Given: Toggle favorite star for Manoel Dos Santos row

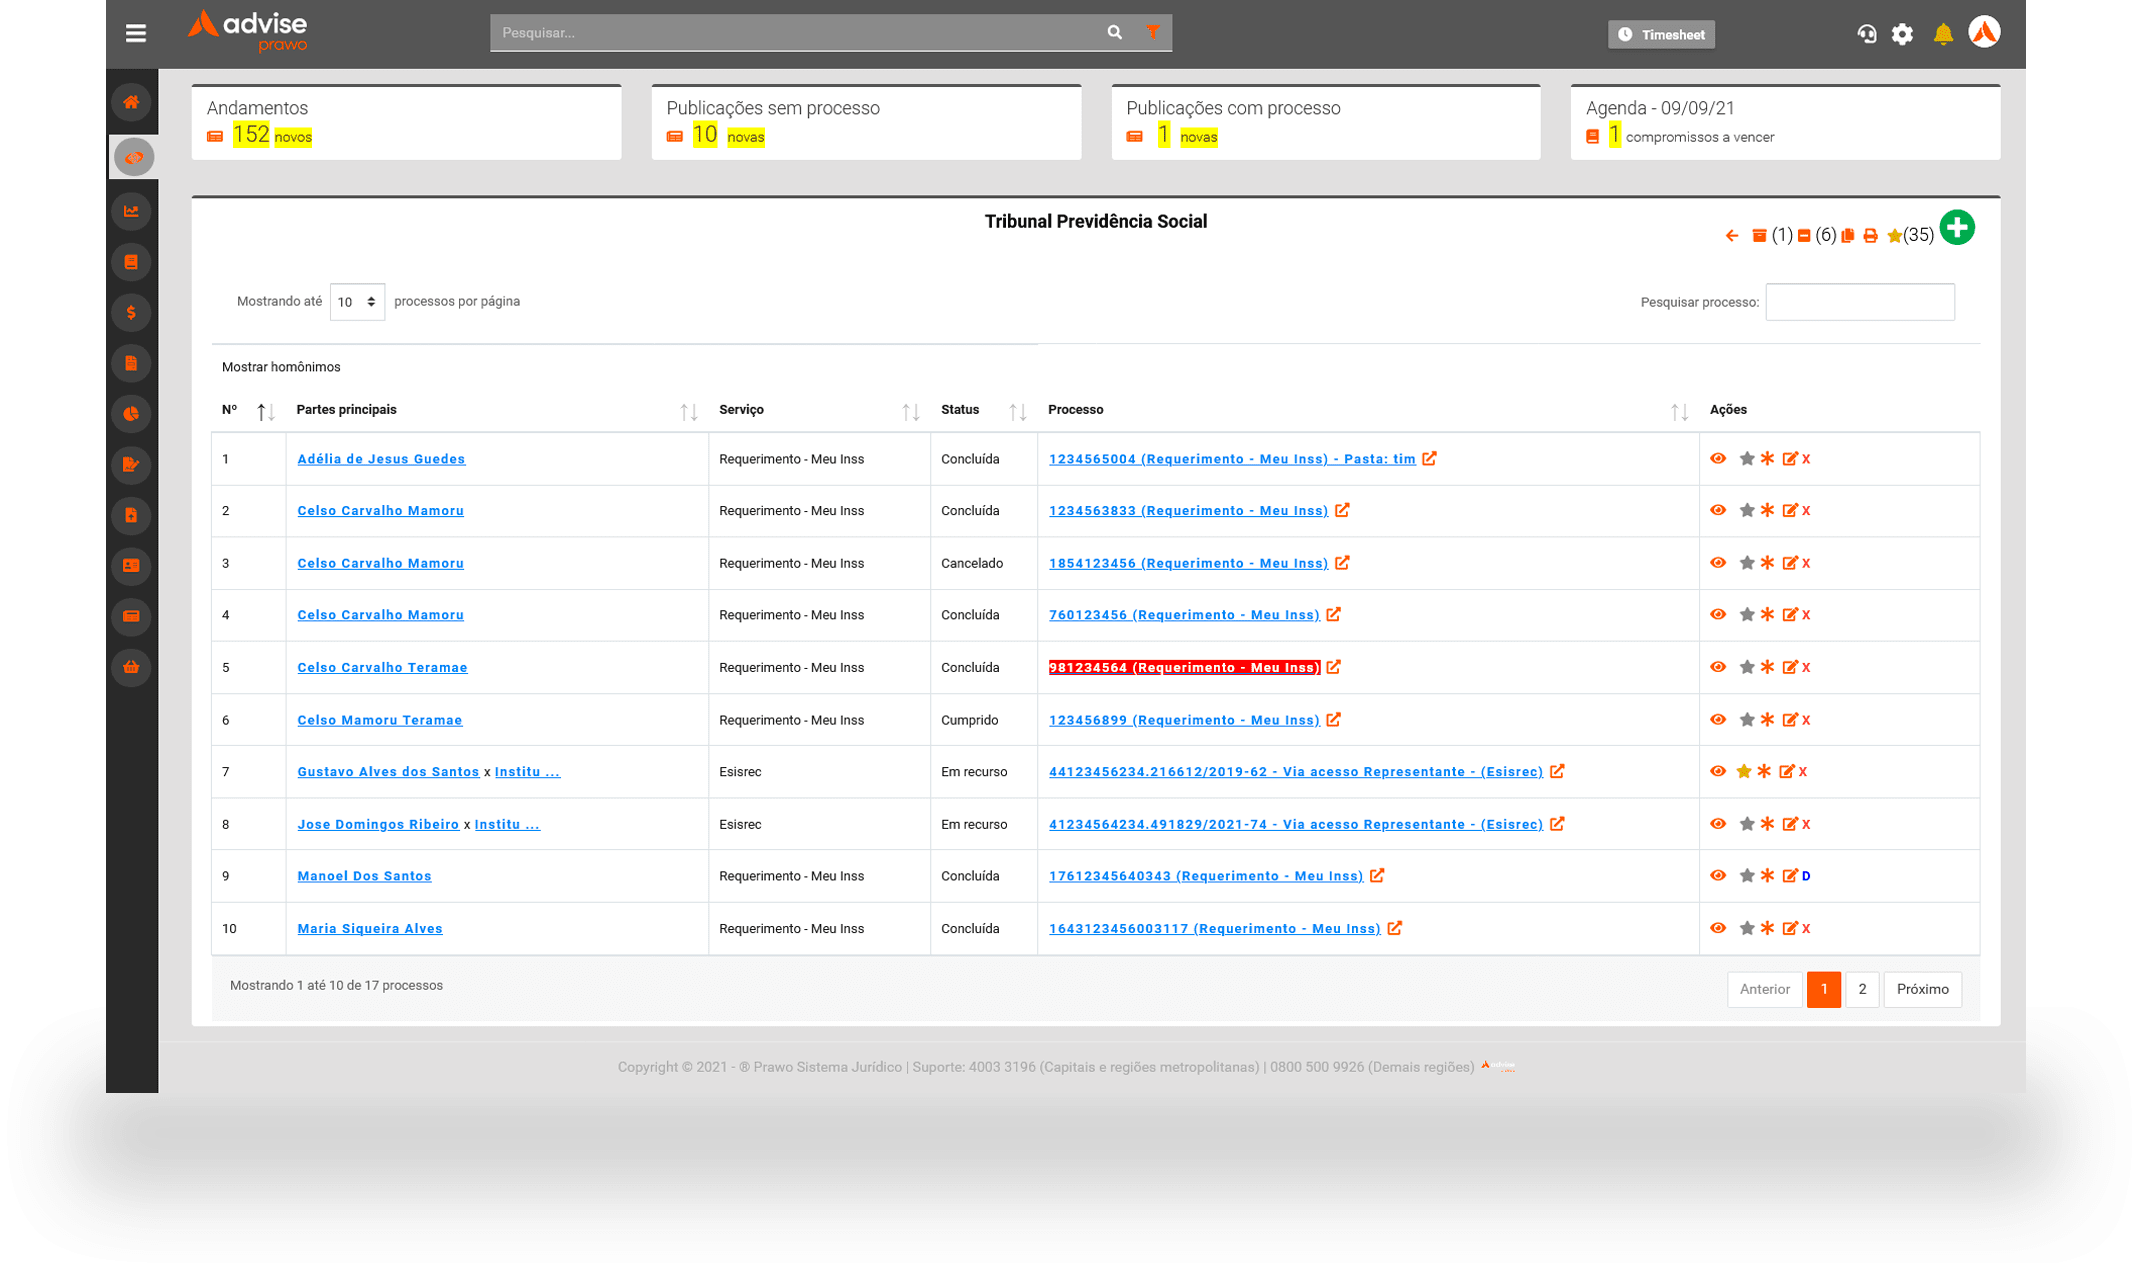Looking at the screenshot, I should pos(1747,876).
